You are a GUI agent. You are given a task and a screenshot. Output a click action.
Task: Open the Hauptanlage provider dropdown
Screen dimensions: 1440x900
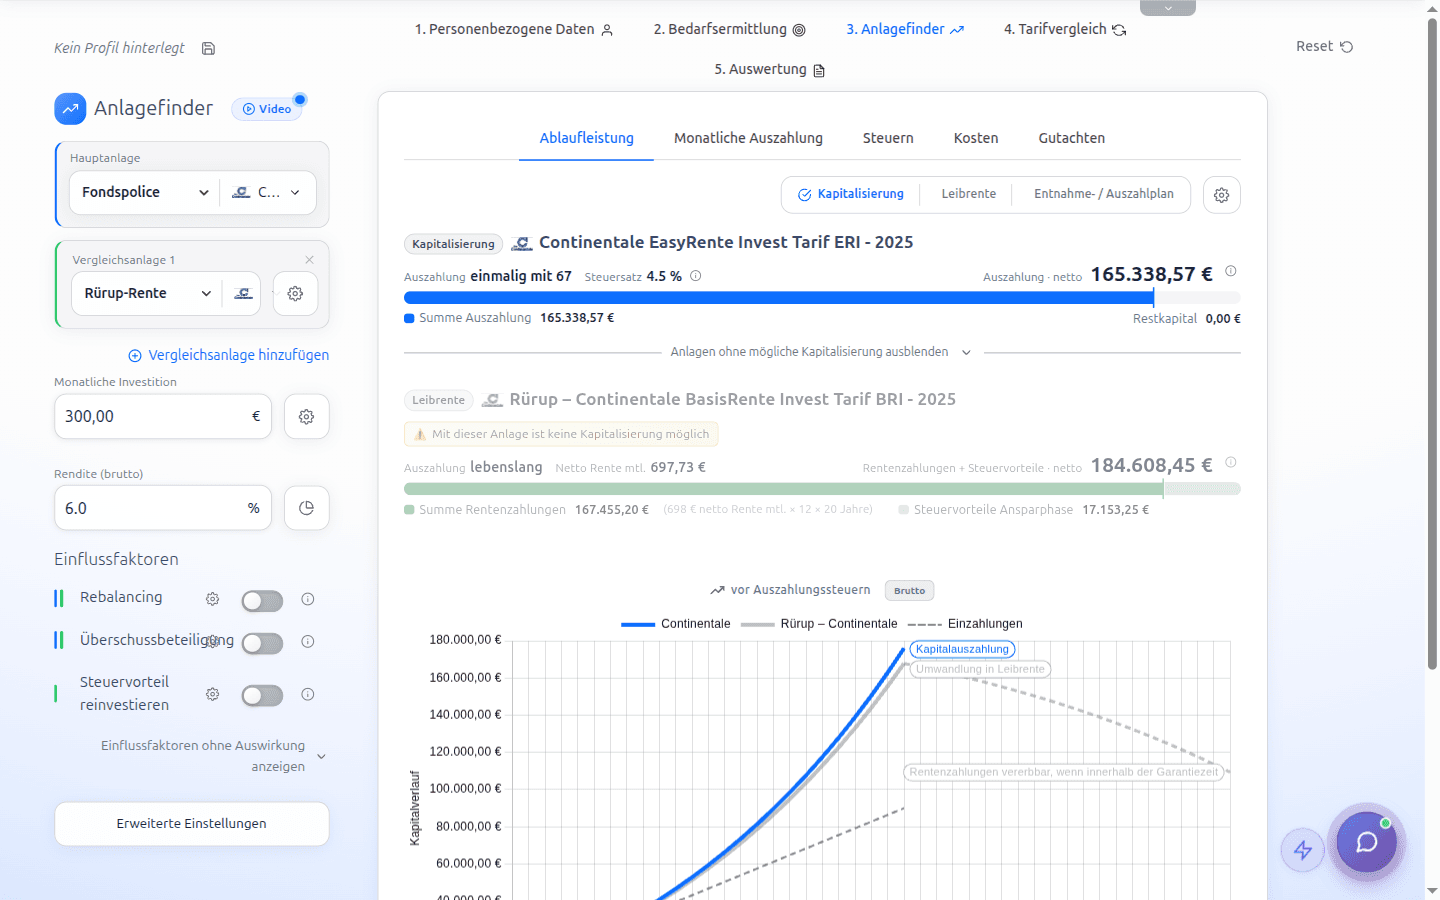pos(267,193)
